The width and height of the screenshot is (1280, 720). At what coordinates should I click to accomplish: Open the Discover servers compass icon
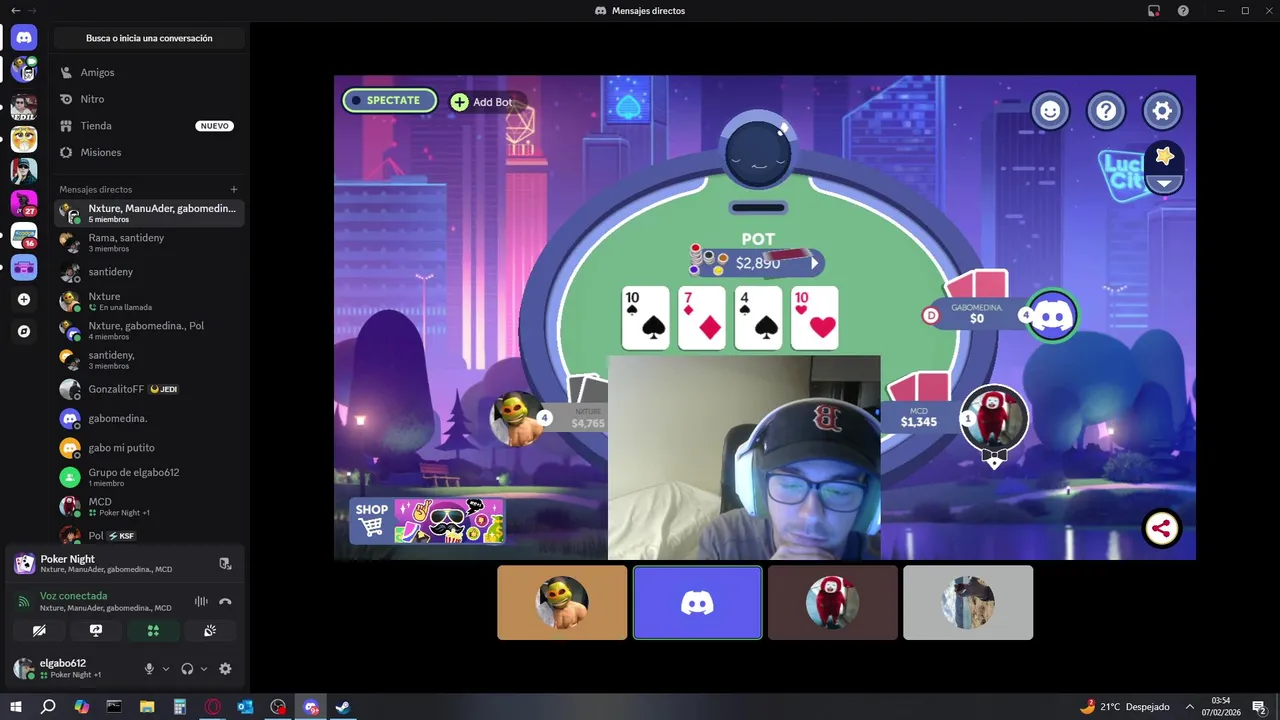pos(24,331)
